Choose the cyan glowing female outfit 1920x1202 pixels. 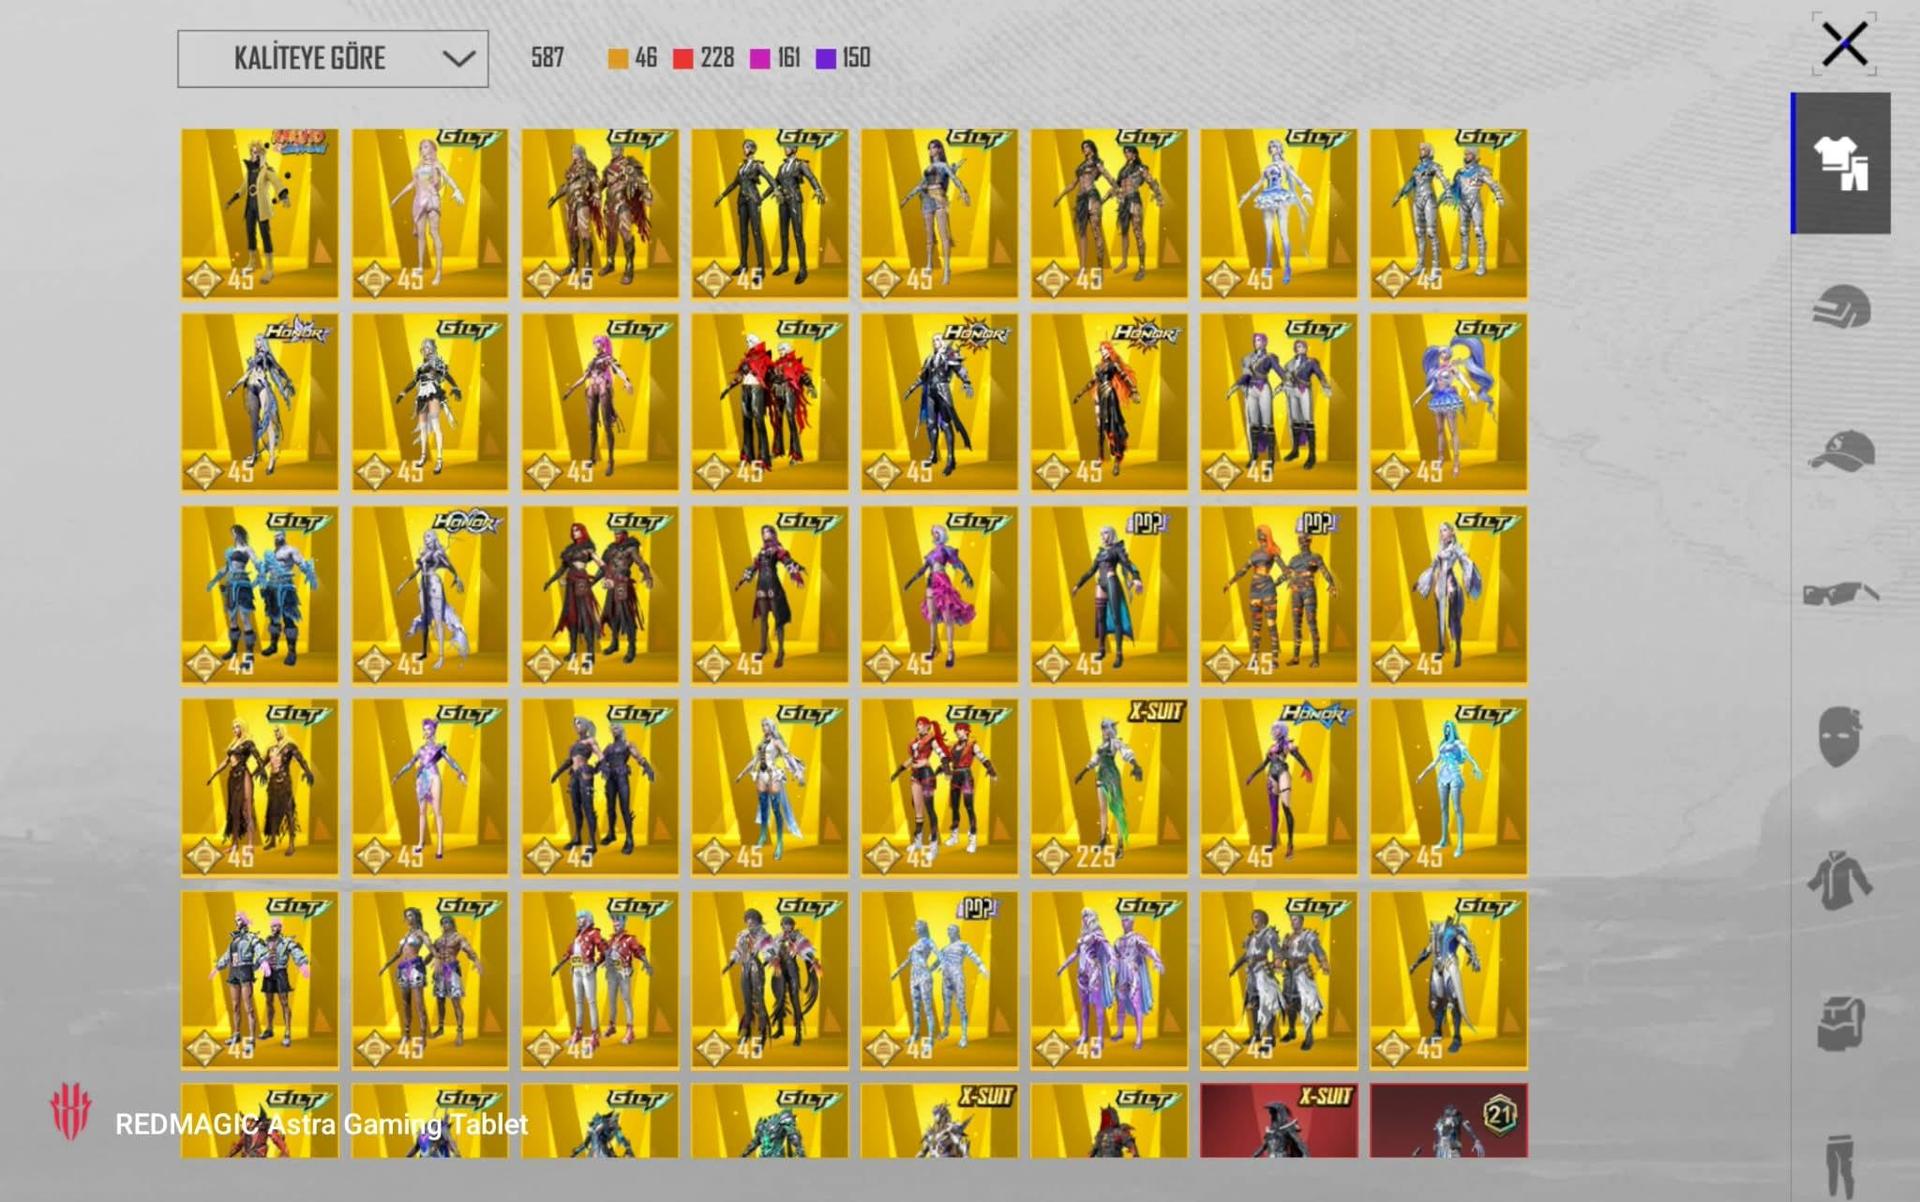click(x=1449, y=787)
